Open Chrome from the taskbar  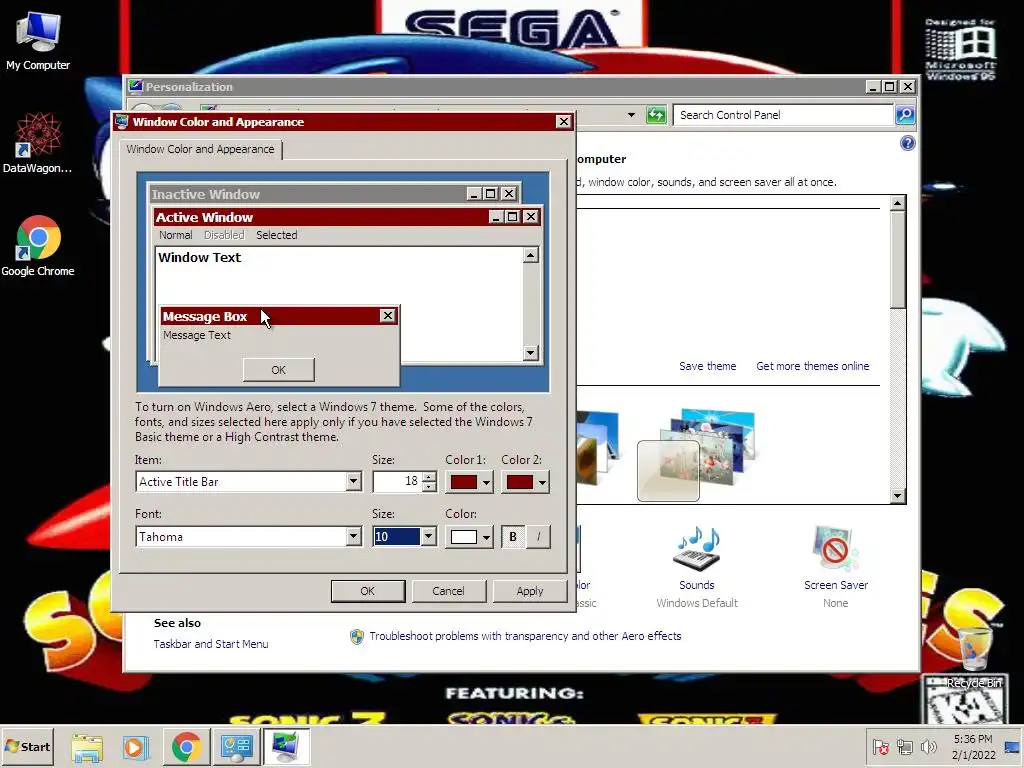(186, 747)
